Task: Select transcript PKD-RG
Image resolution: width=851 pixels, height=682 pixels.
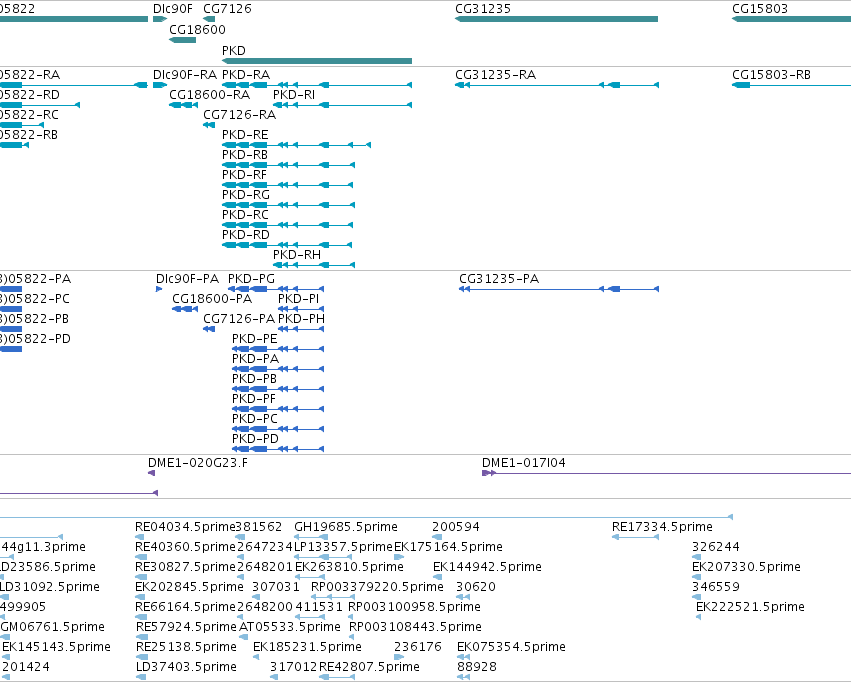Action: point(288,205)
